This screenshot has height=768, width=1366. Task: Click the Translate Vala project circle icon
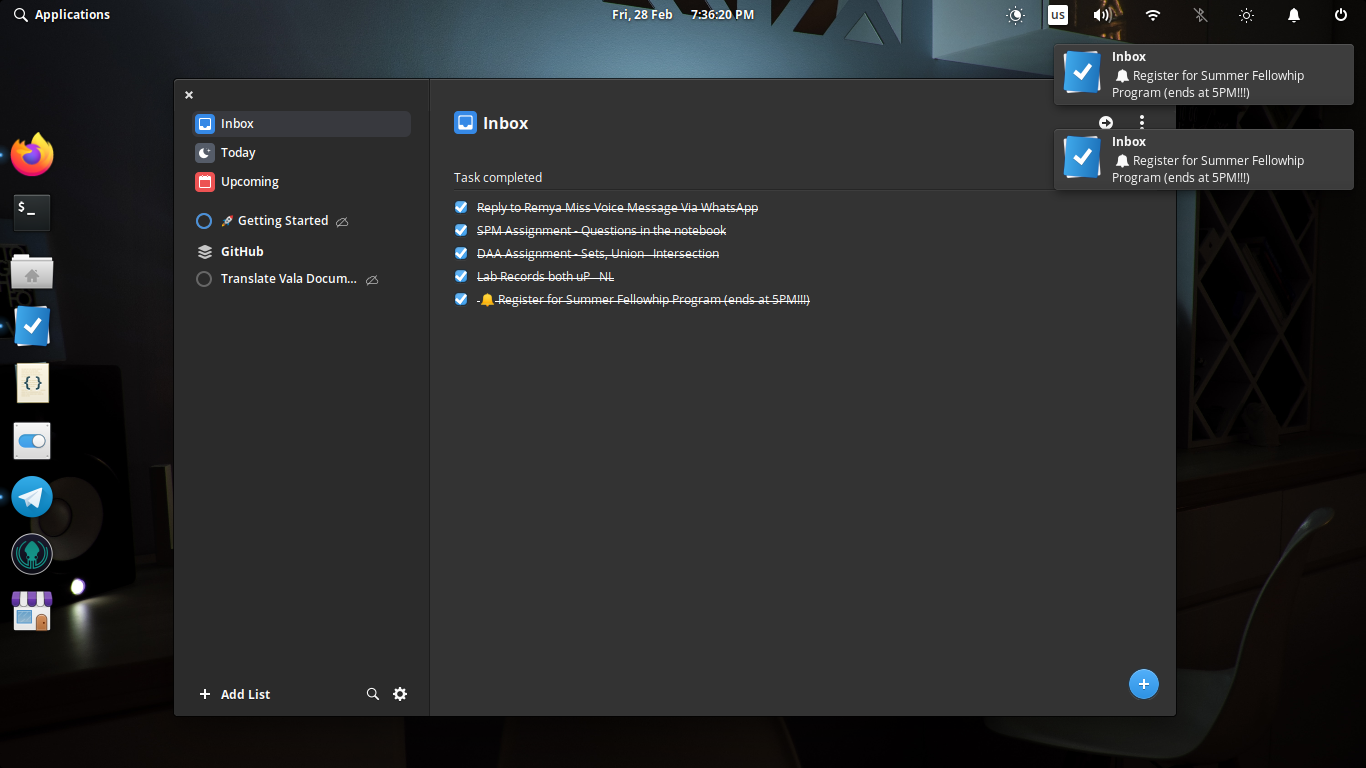click(x=204, y=279)
